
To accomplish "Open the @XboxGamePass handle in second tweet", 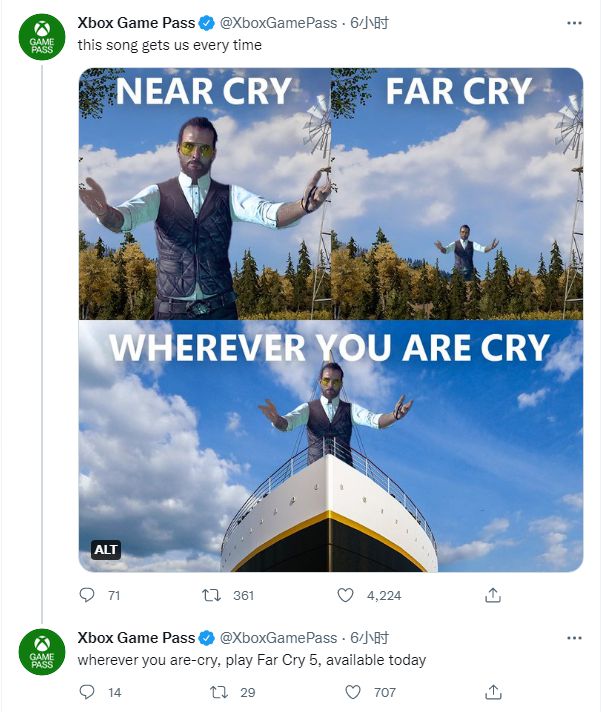I will [278, 638].
